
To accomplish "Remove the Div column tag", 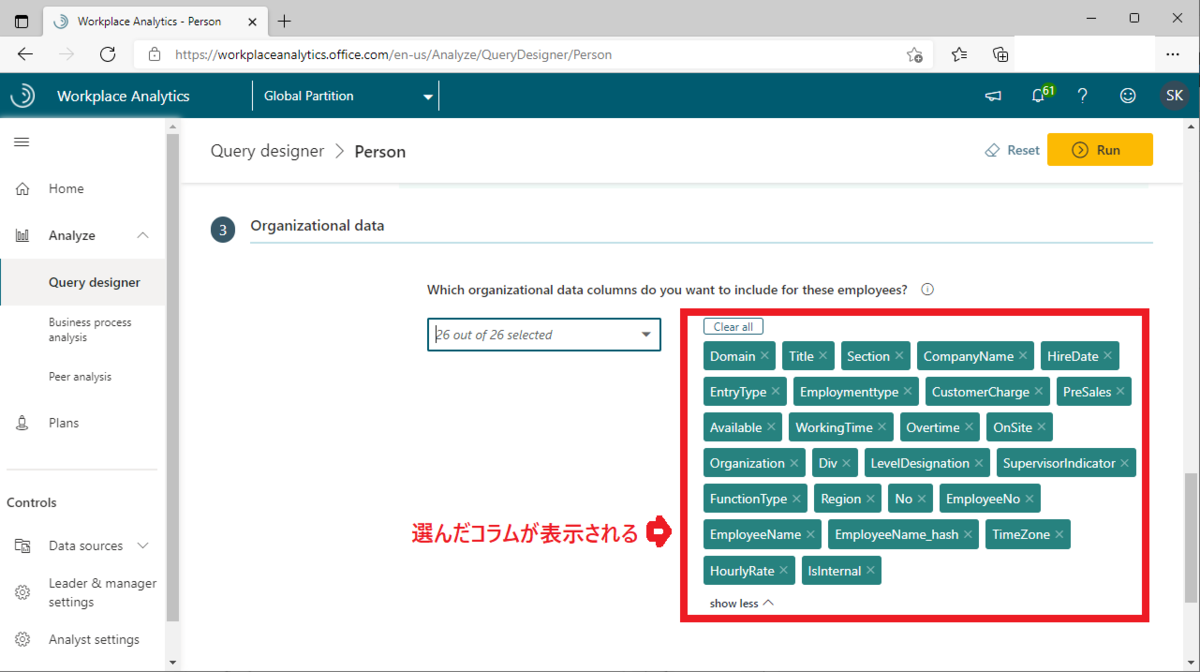I will pyautogui.click(x=847, y=463).
